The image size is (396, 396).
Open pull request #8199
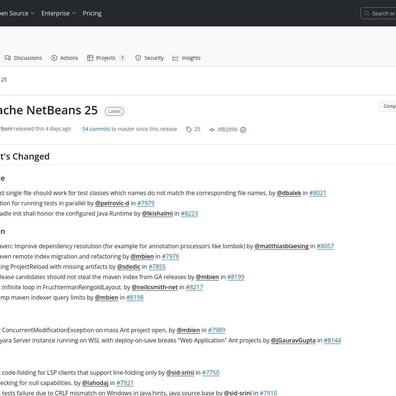(x=236, y=277)
